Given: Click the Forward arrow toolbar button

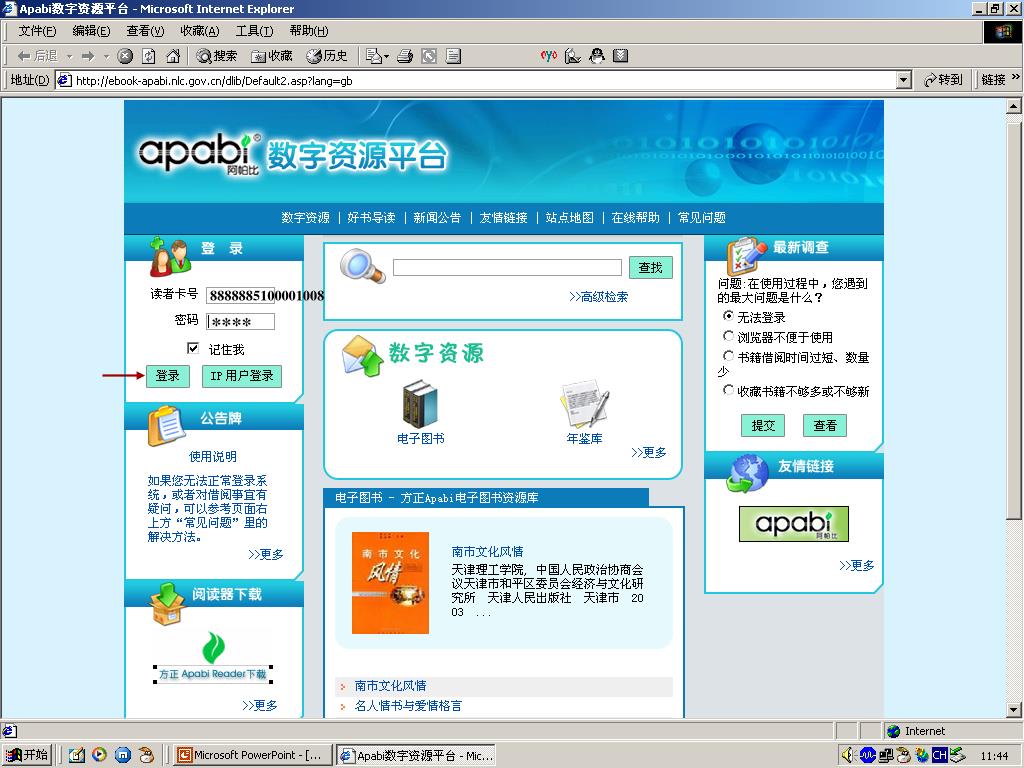Looking at the screenshot, I should [88, 56].
